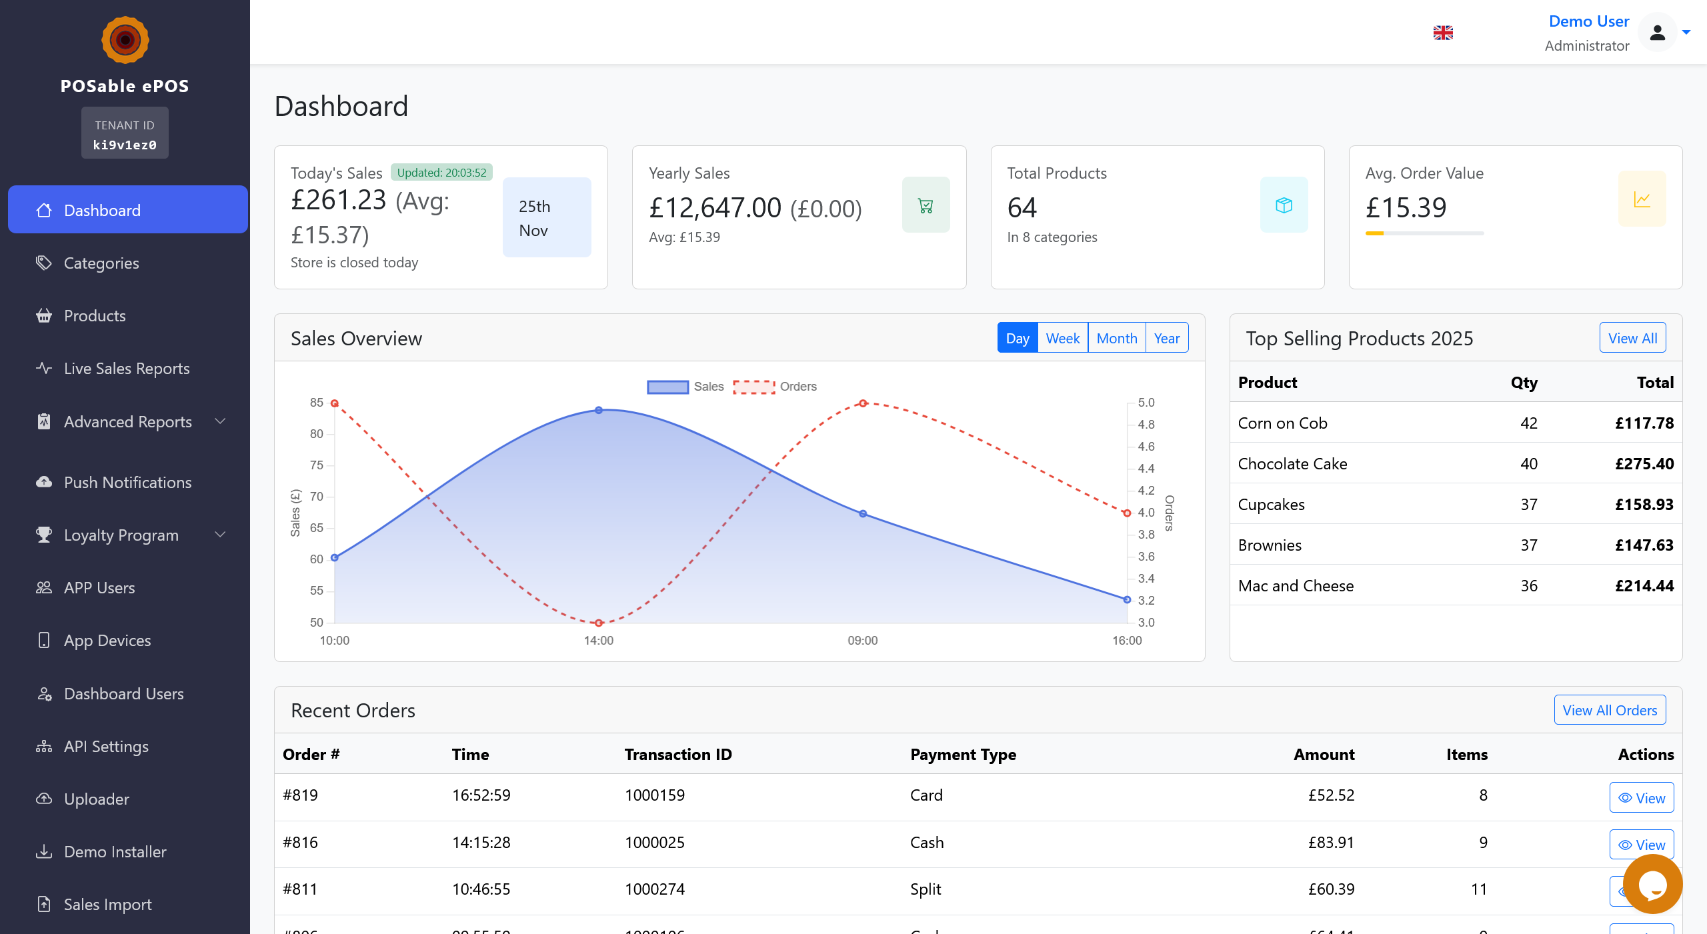1707x934 pixels.
Task: Click the box icon in Total Products
Action: [x=1283, y=205]
